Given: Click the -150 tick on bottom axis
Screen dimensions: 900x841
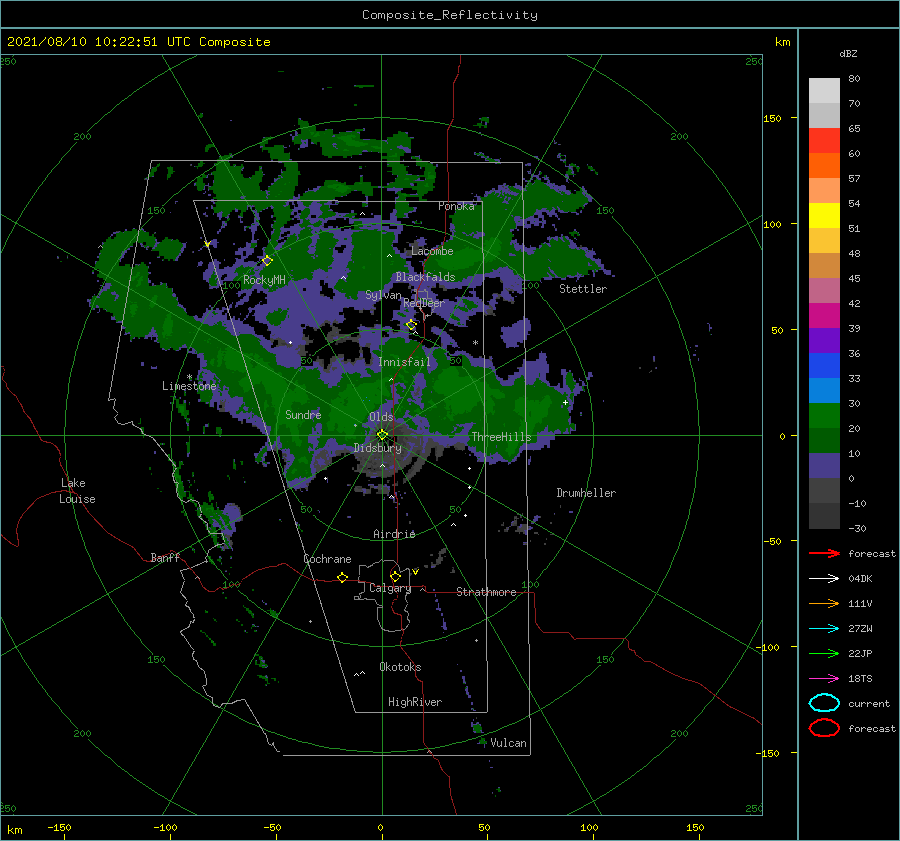Looking at the screenshot, I should pos(59,827).
